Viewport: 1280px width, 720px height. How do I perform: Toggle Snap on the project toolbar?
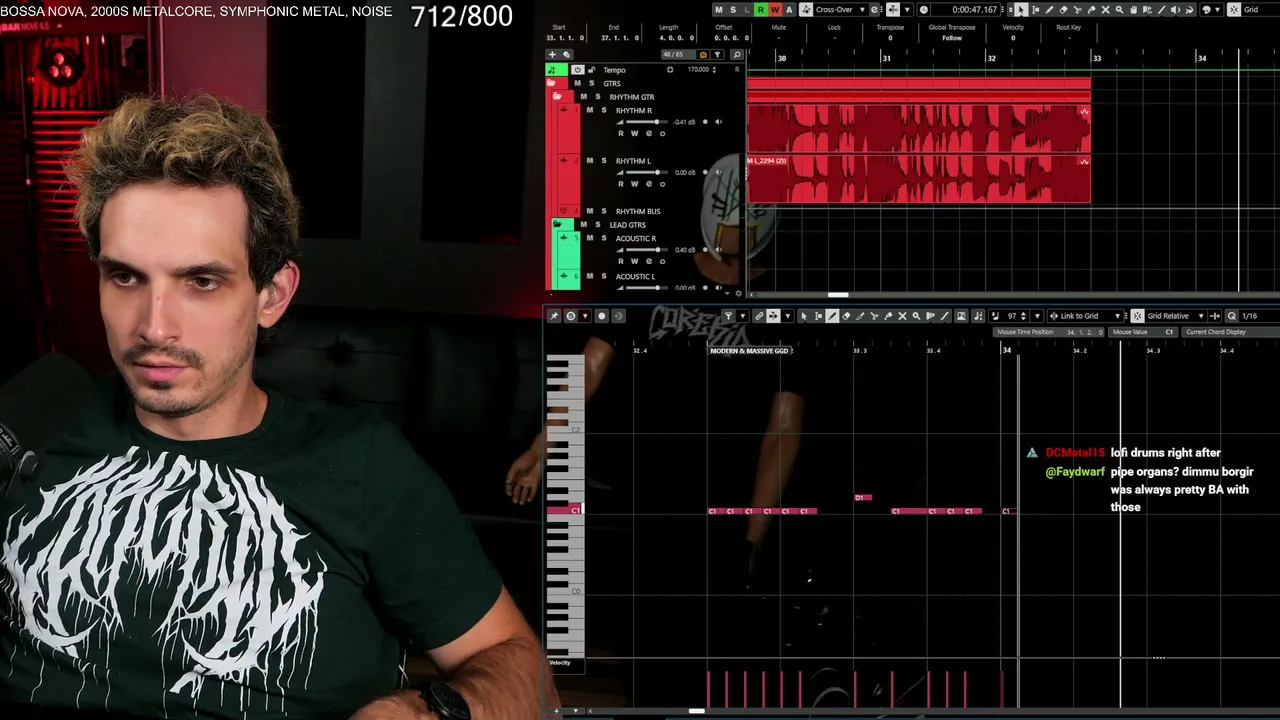[1235, 10]
